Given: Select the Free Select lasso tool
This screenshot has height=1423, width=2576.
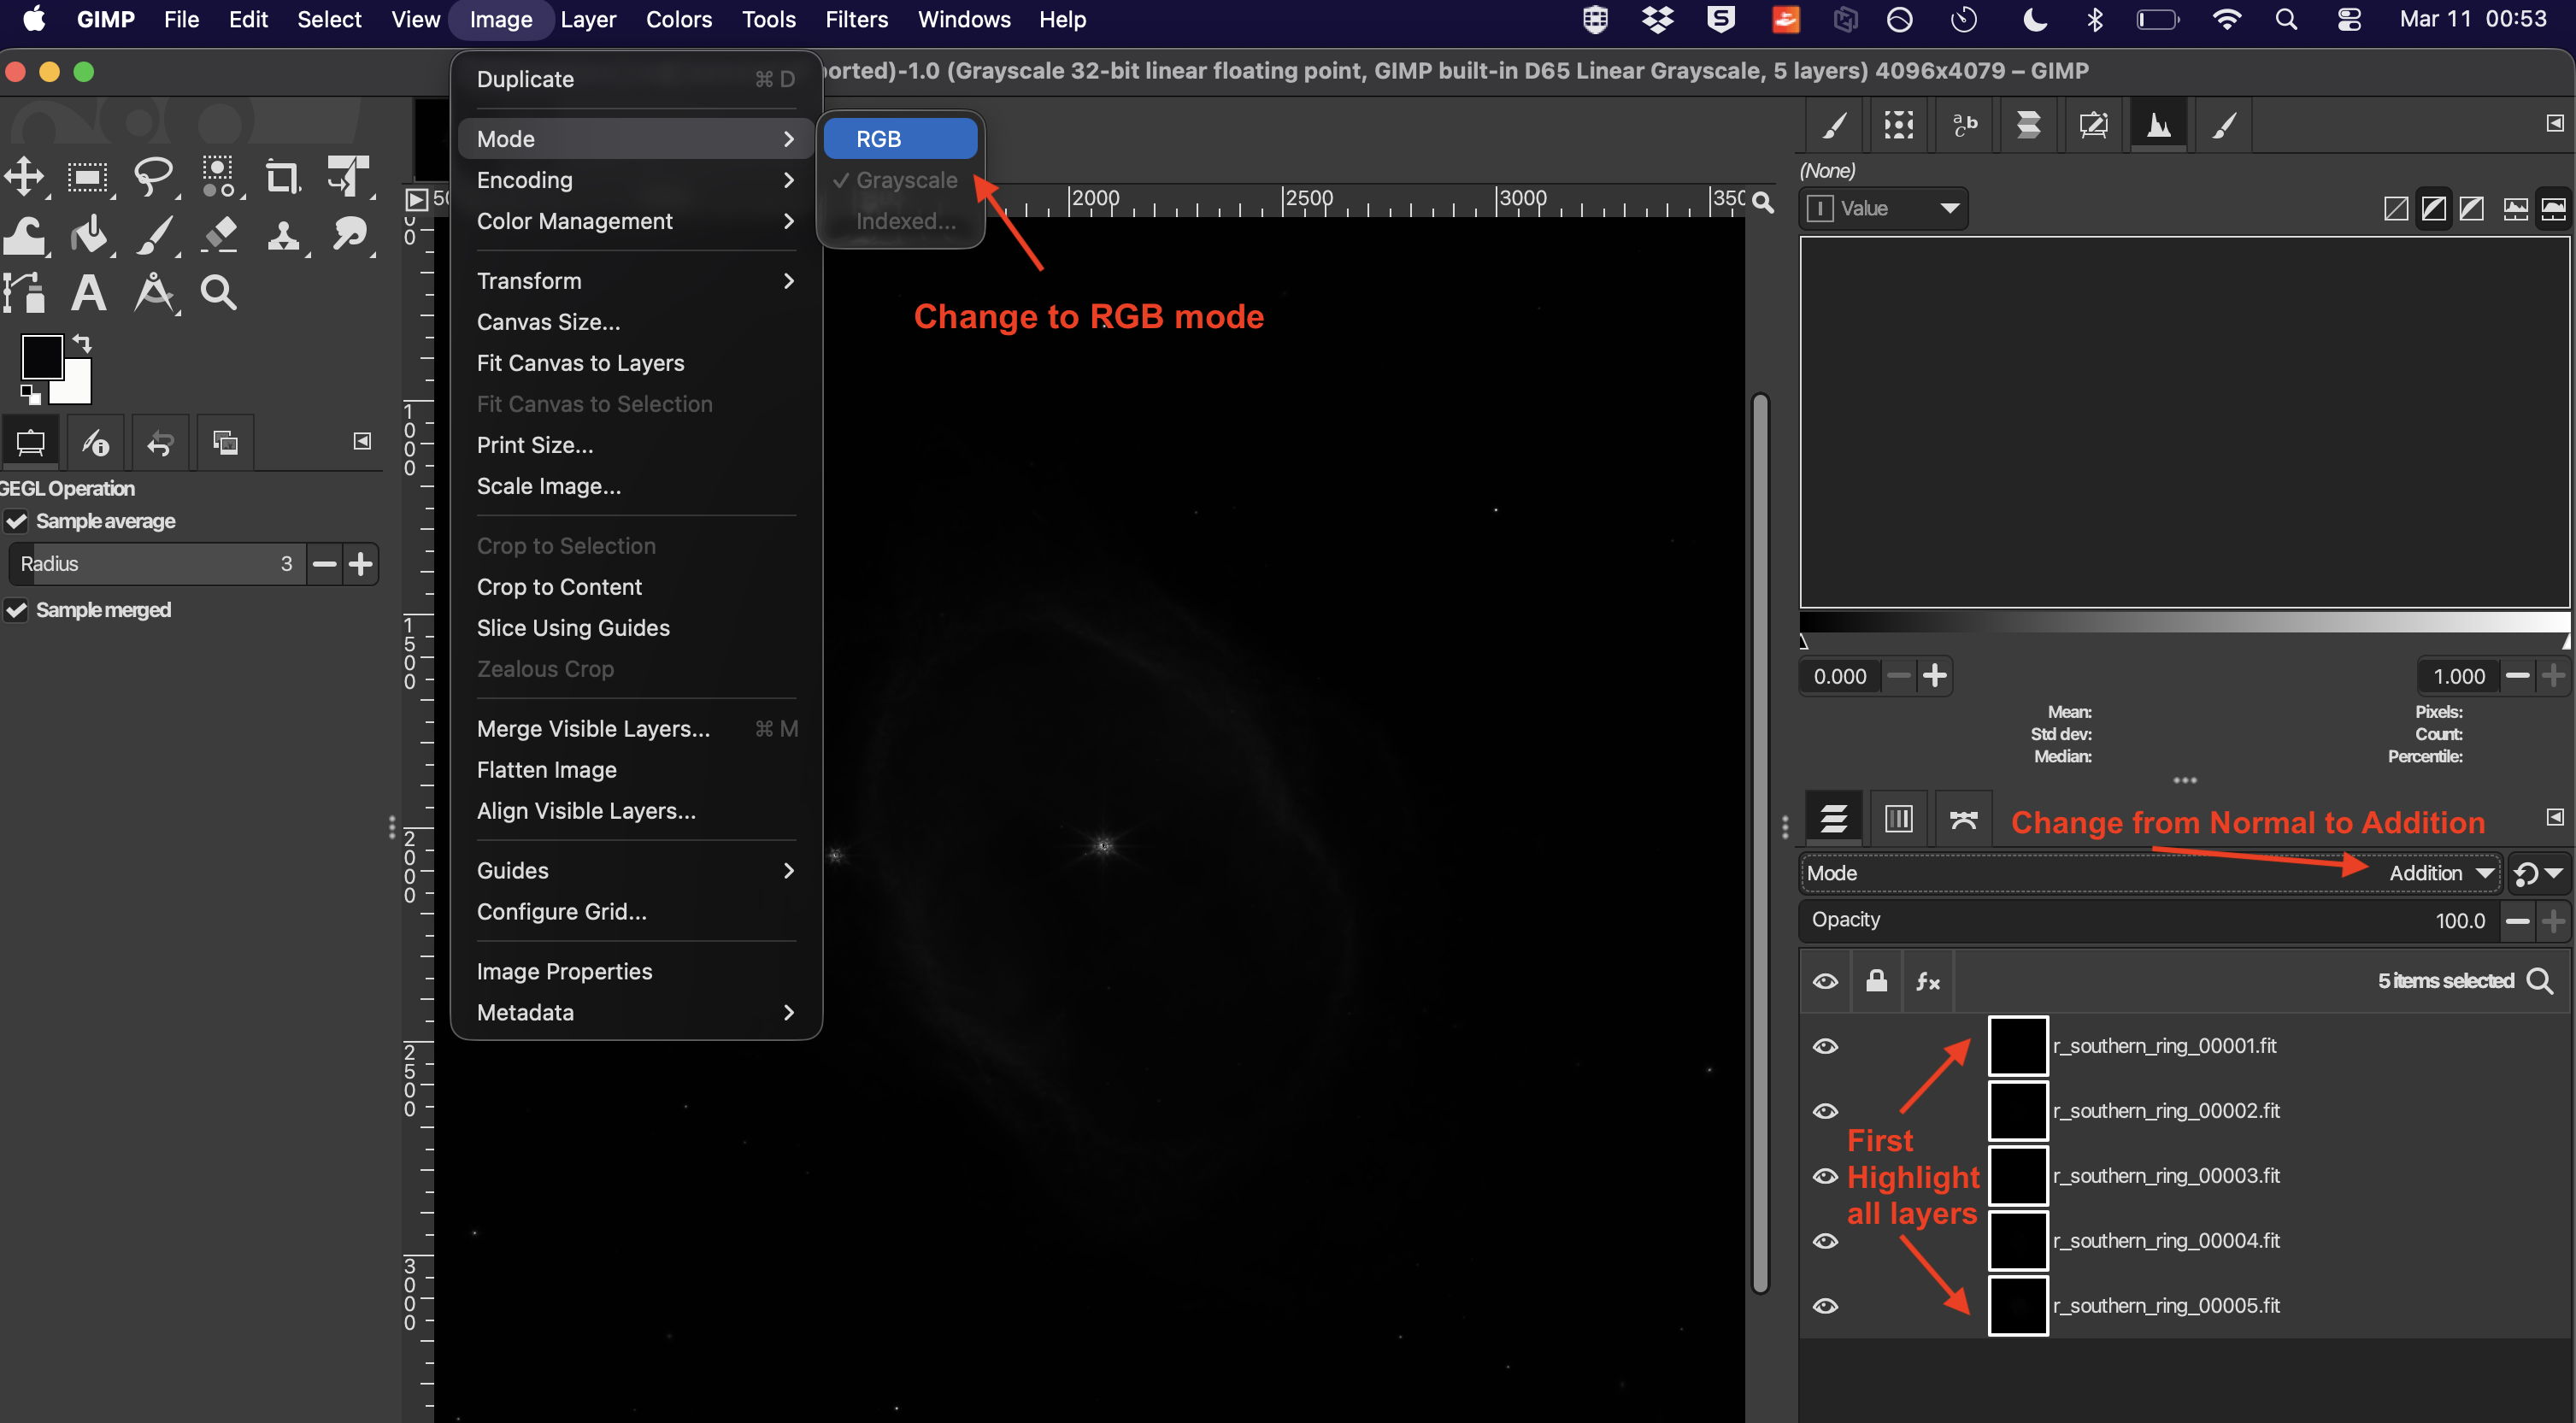Looking at the screenshot, I should (153, 178).
